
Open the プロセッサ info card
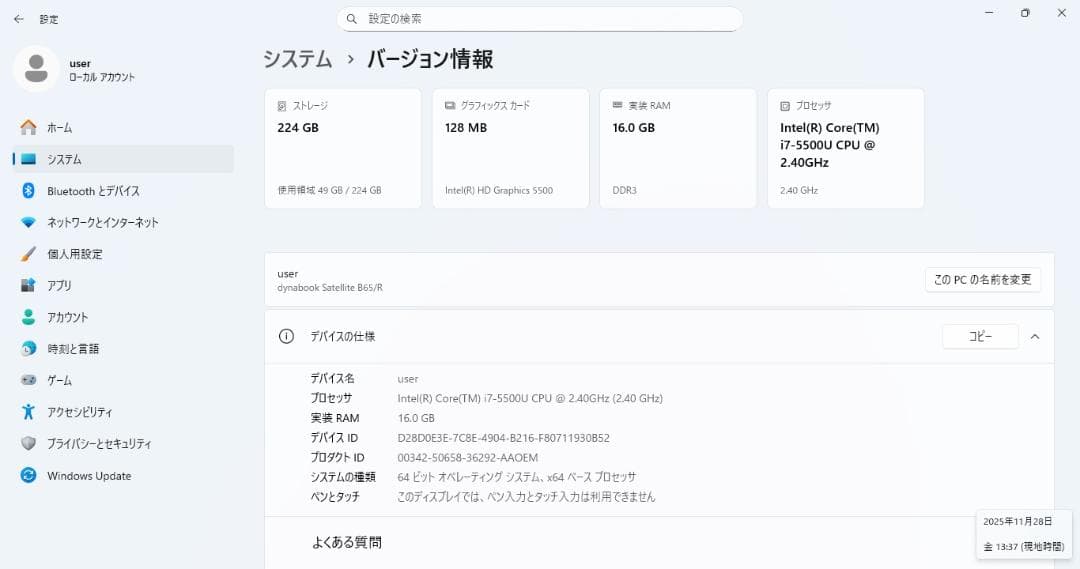pyautogui.click(x=846, y=148)
